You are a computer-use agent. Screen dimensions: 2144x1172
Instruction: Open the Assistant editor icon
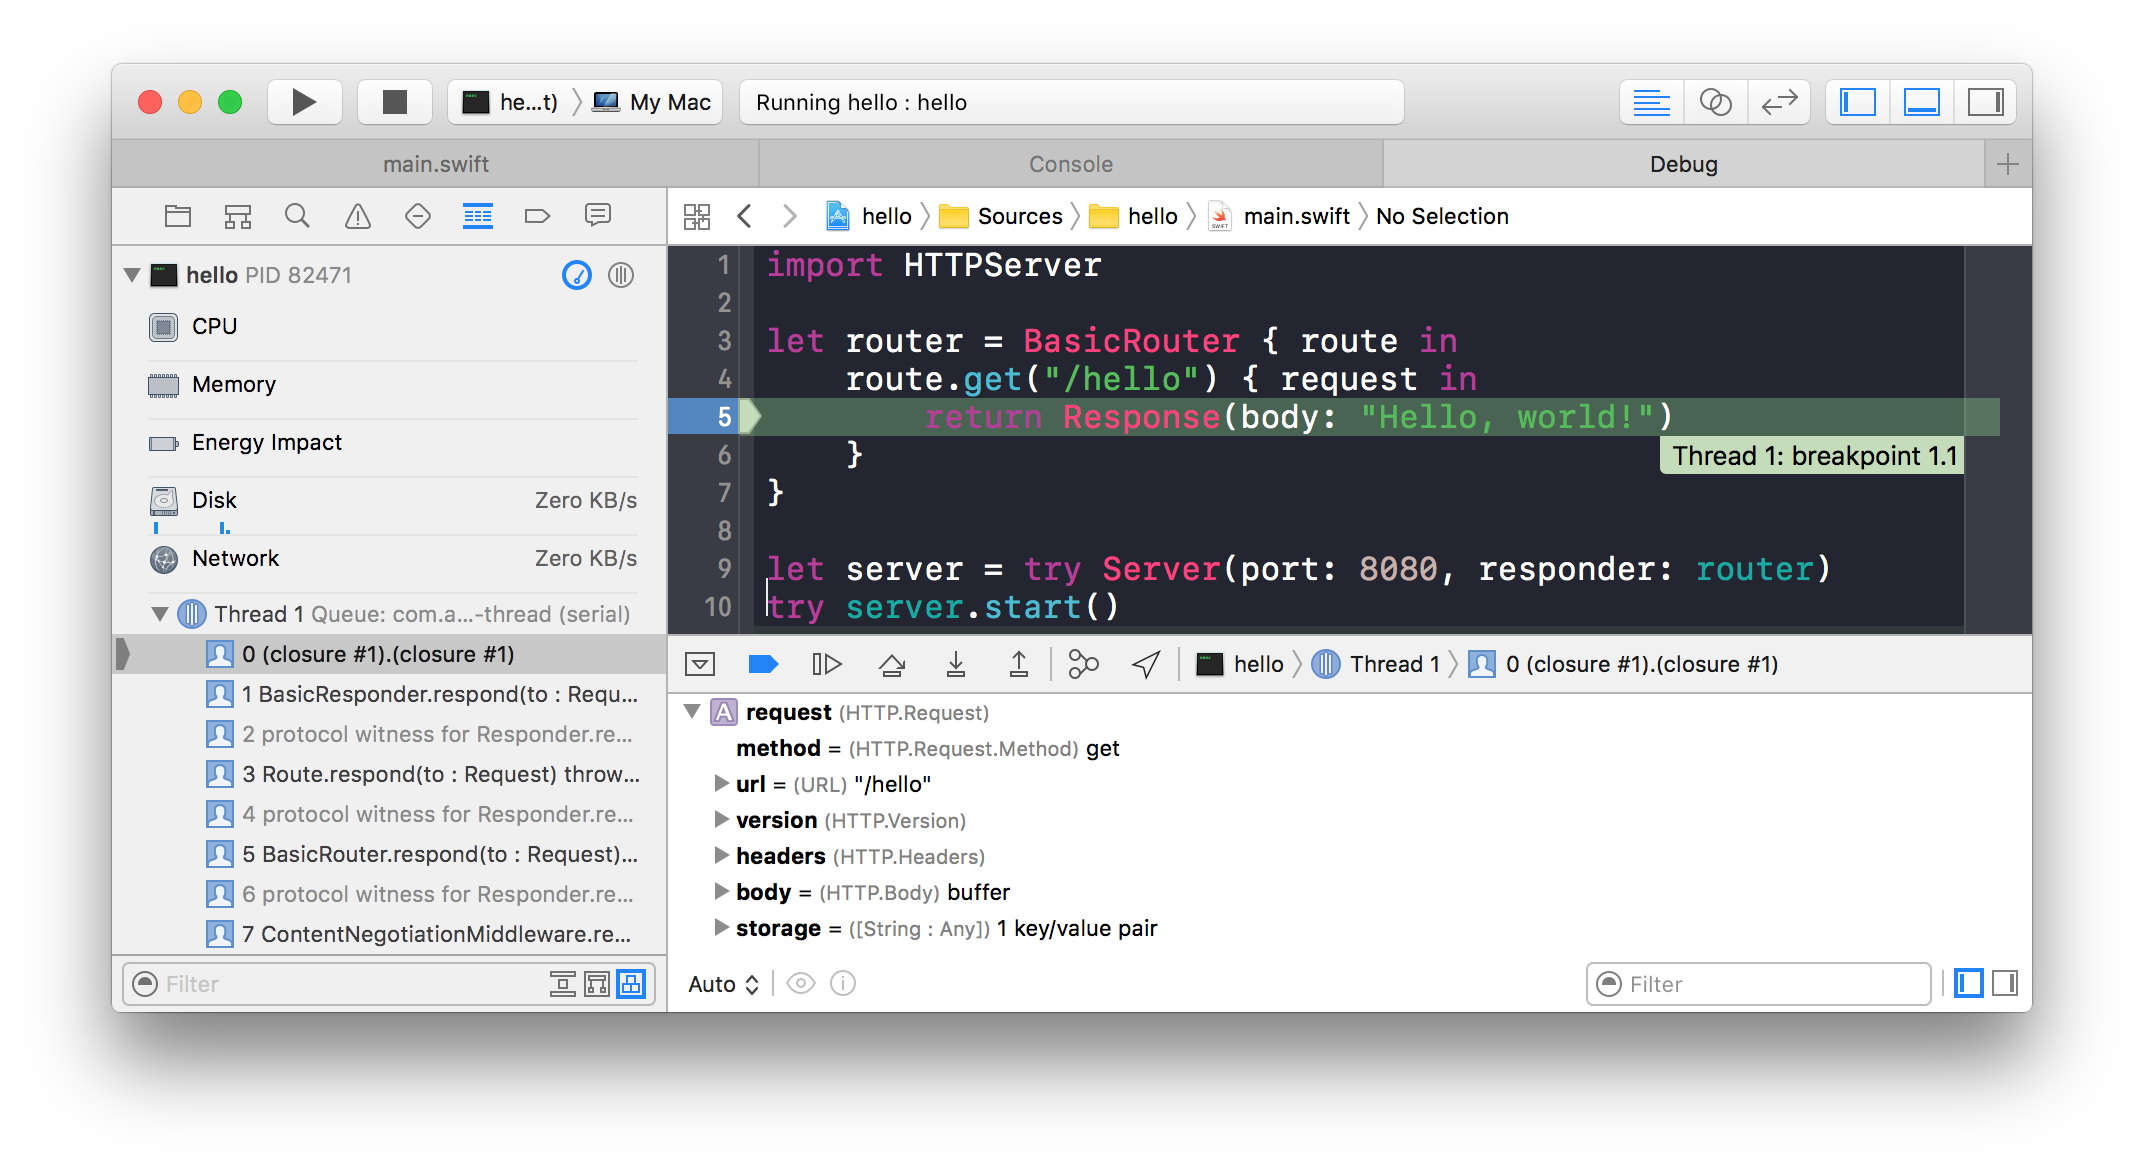pyautogui.click(x=1715, y=102)
